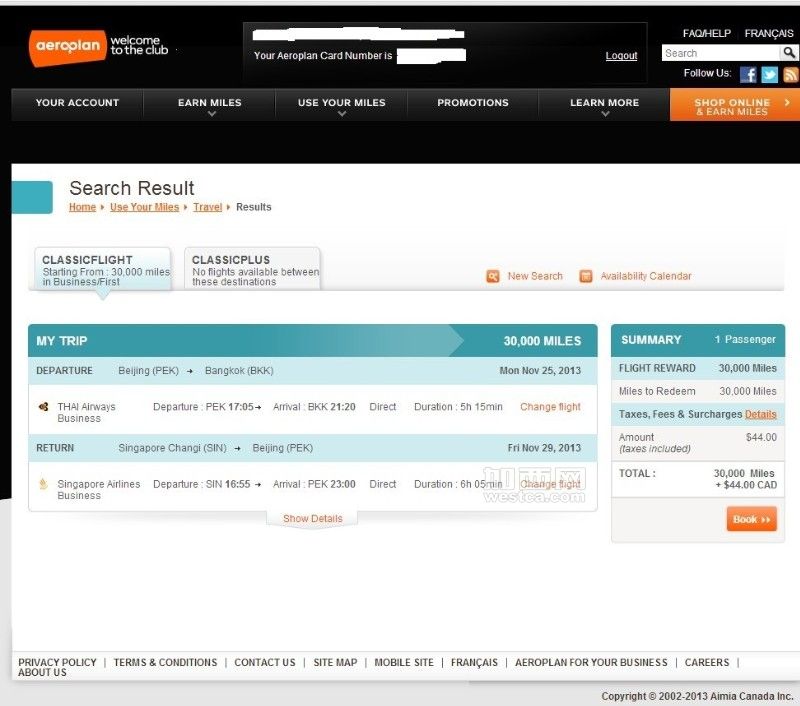Open the Careers footer link
Screen dimensions: 800x706
707,662
